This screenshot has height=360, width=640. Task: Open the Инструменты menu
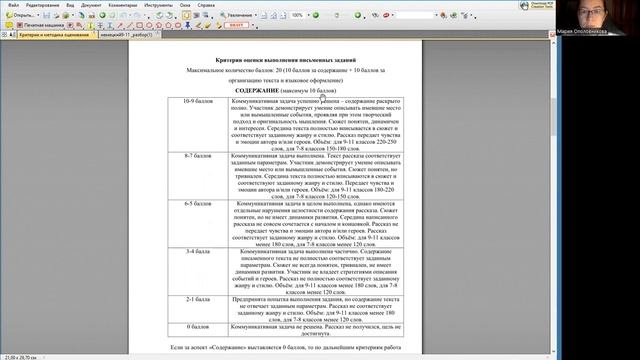point(158,5)
